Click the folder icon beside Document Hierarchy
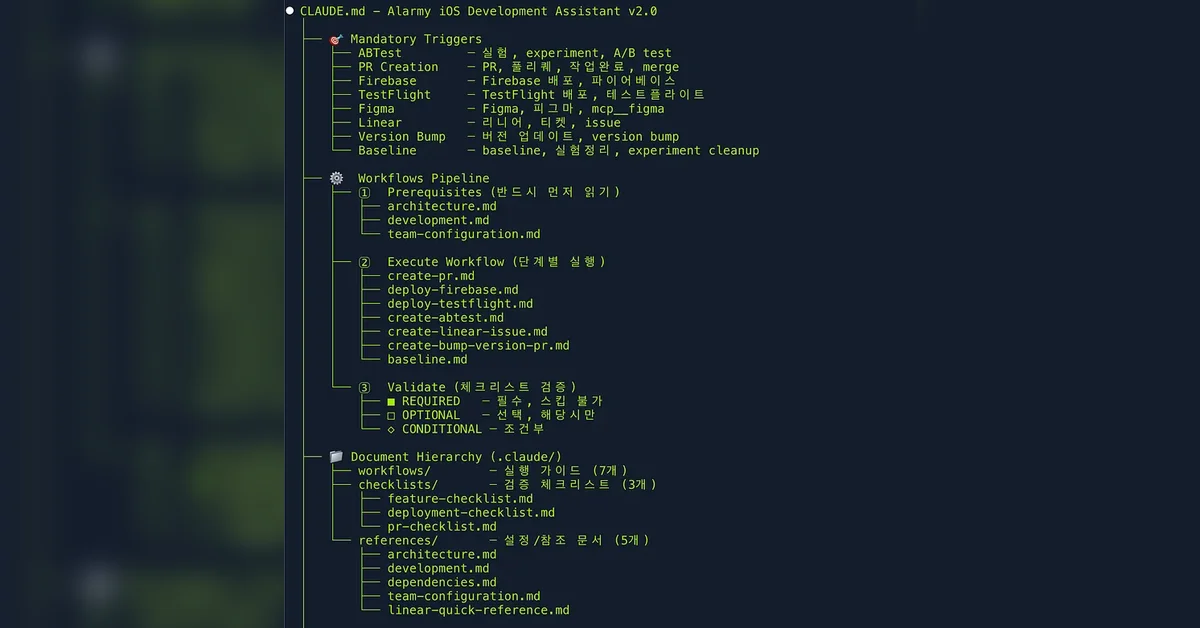Image resolution: width=1200 pixels, height=628 pixels. (336, 457)
